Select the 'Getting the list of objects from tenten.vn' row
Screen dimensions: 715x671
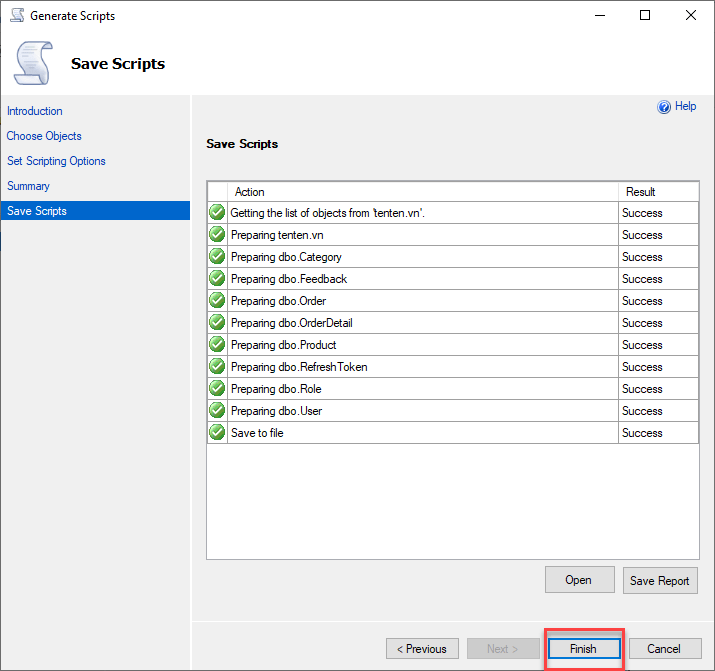coord(453,212)
